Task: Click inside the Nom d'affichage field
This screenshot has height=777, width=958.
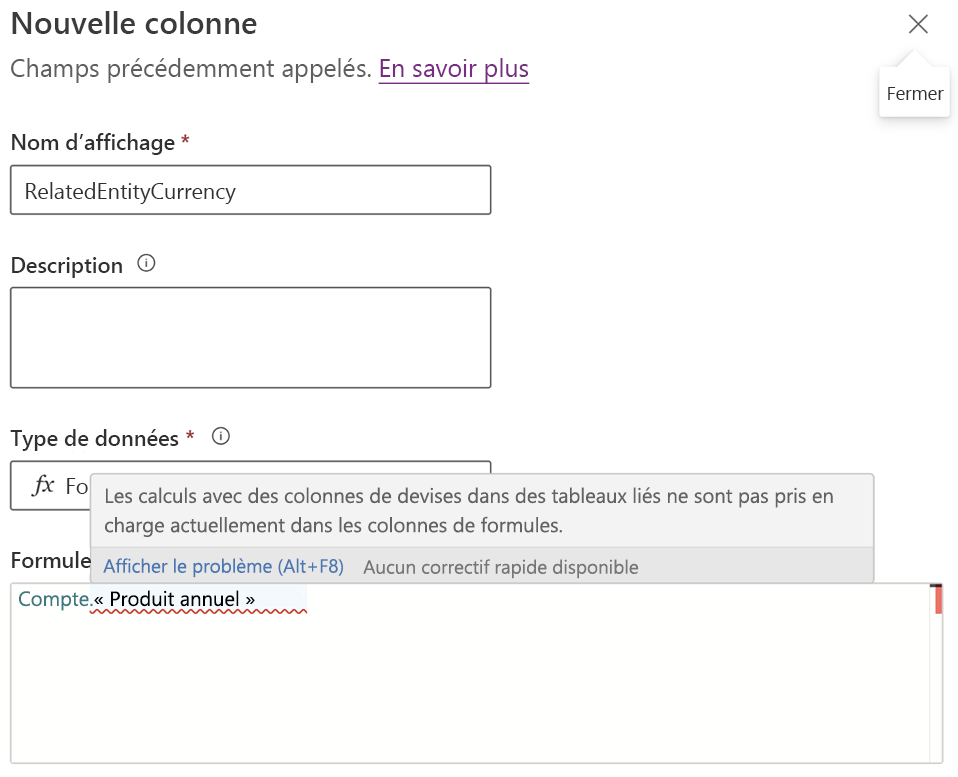Action: pos(250,190)
